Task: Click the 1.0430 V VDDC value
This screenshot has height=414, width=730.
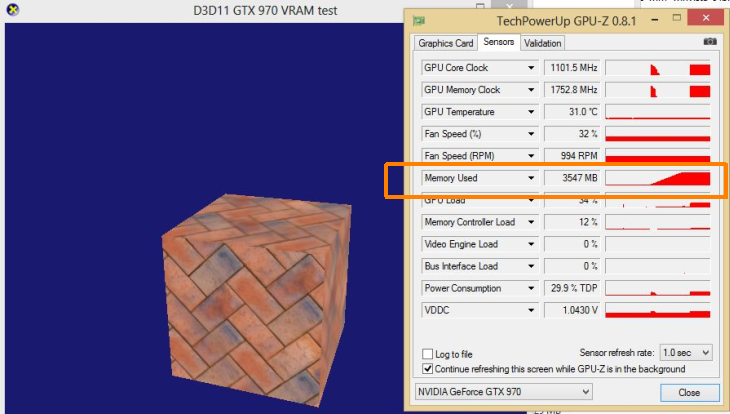Action: (x=572, y=310)
